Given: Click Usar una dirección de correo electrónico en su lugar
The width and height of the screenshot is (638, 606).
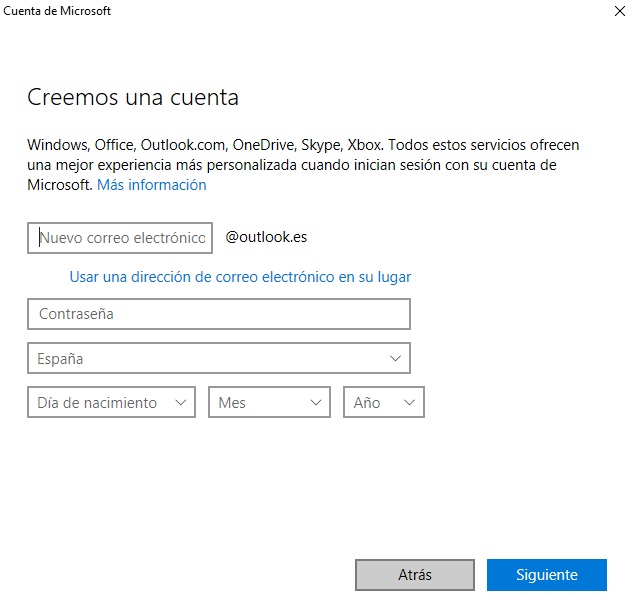Looking at the screenshot, I should point(240,277).
